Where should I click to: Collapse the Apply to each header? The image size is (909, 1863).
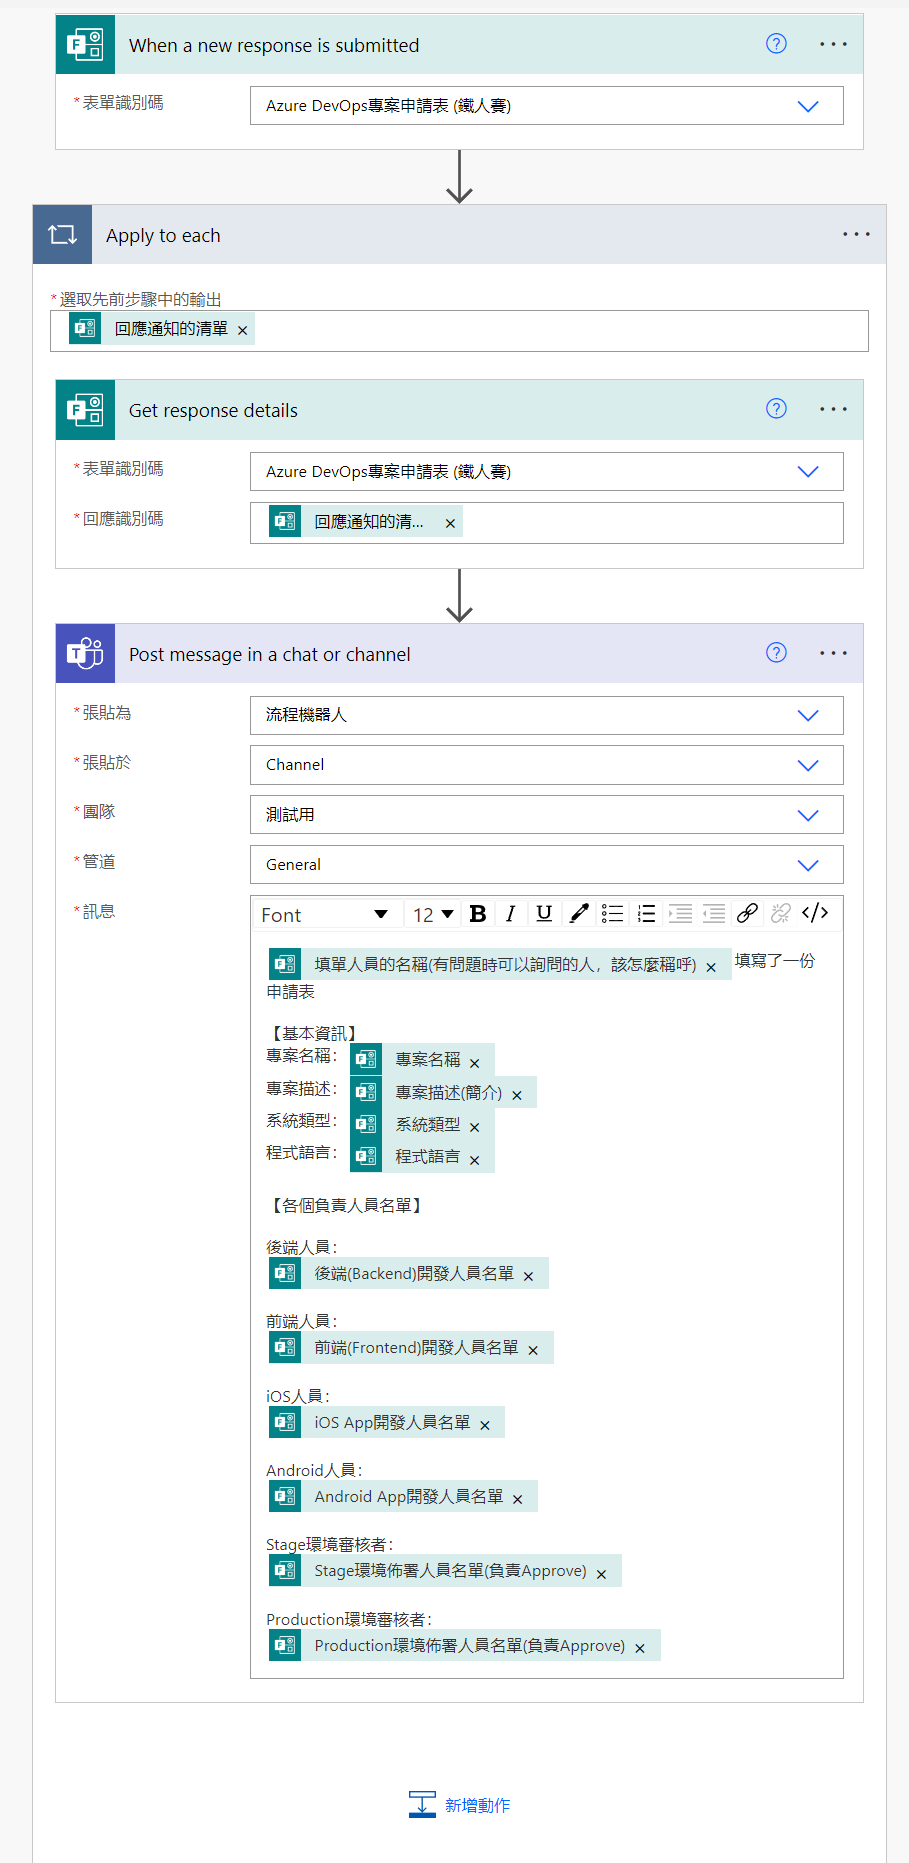tap(460, 235)
